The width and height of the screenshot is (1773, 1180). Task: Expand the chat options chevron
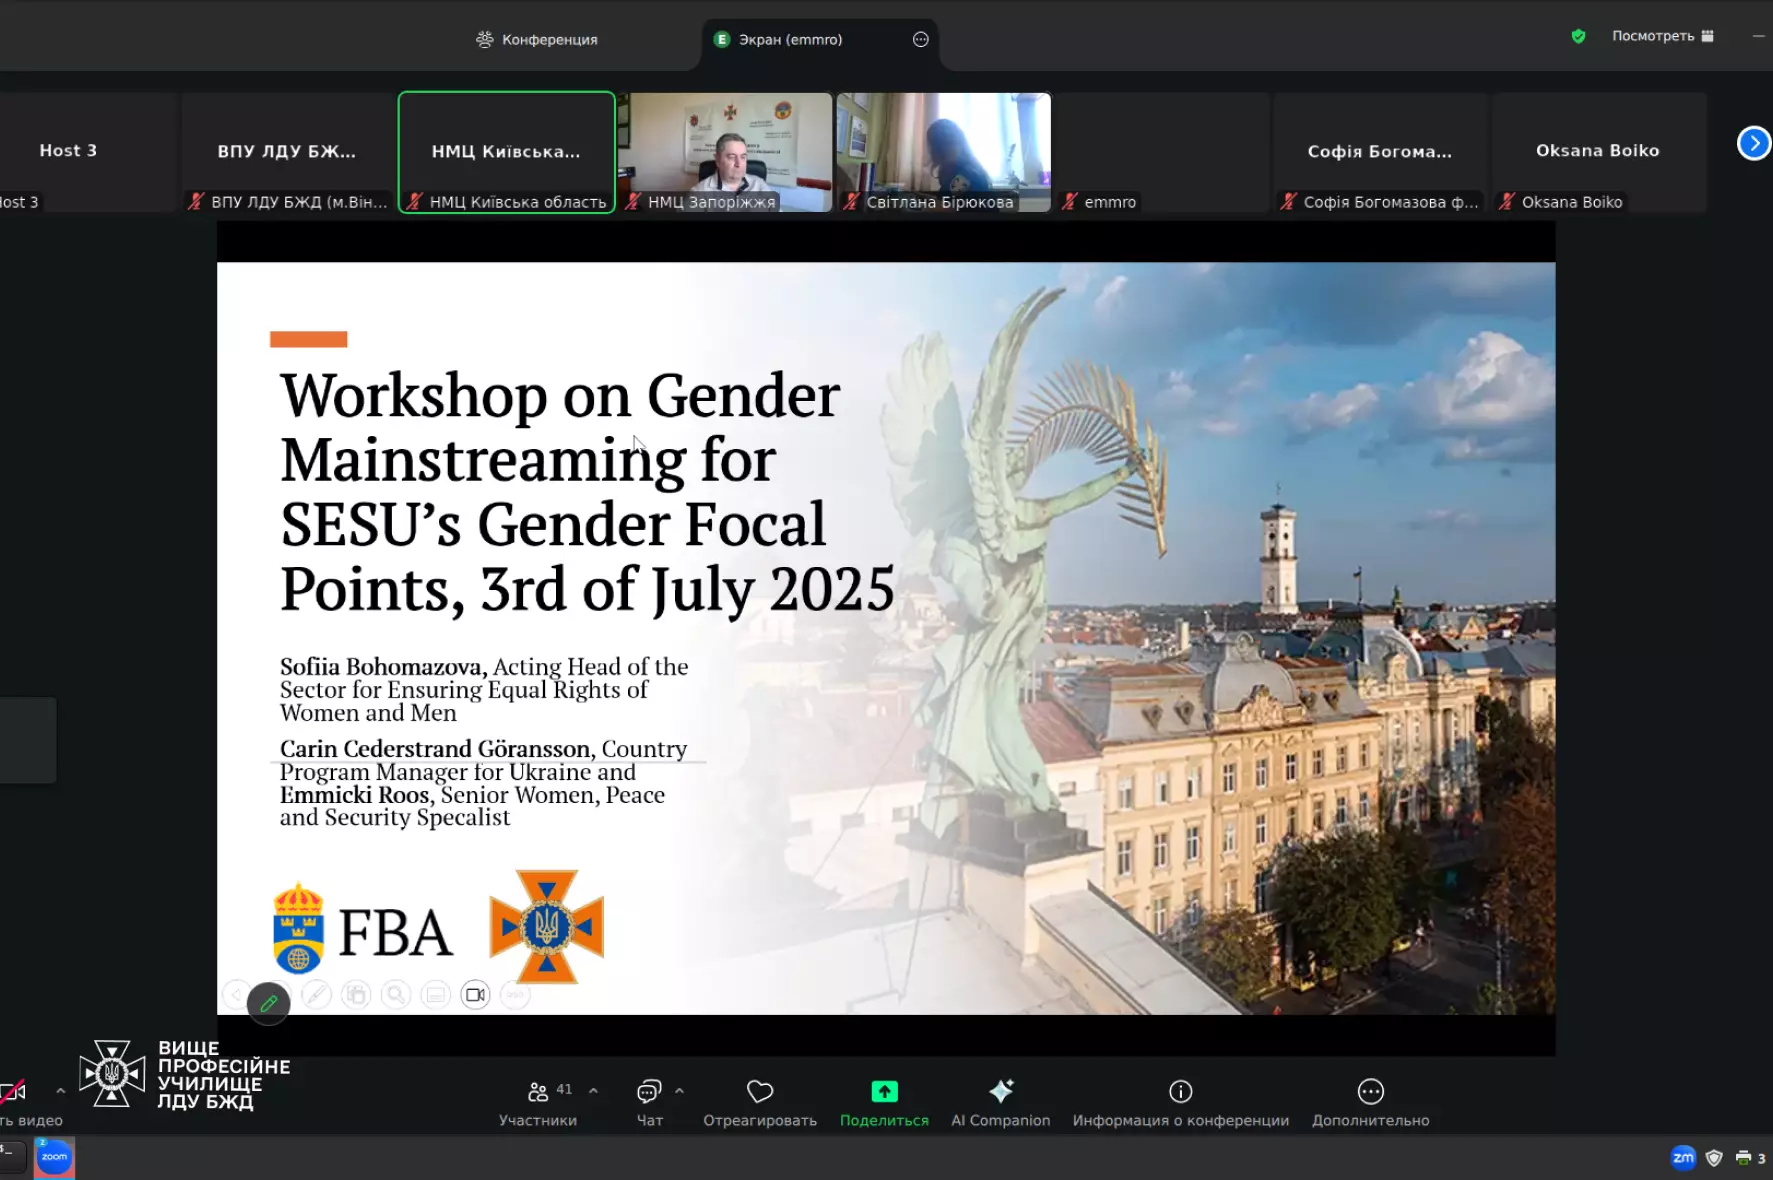coord(679,1090)
